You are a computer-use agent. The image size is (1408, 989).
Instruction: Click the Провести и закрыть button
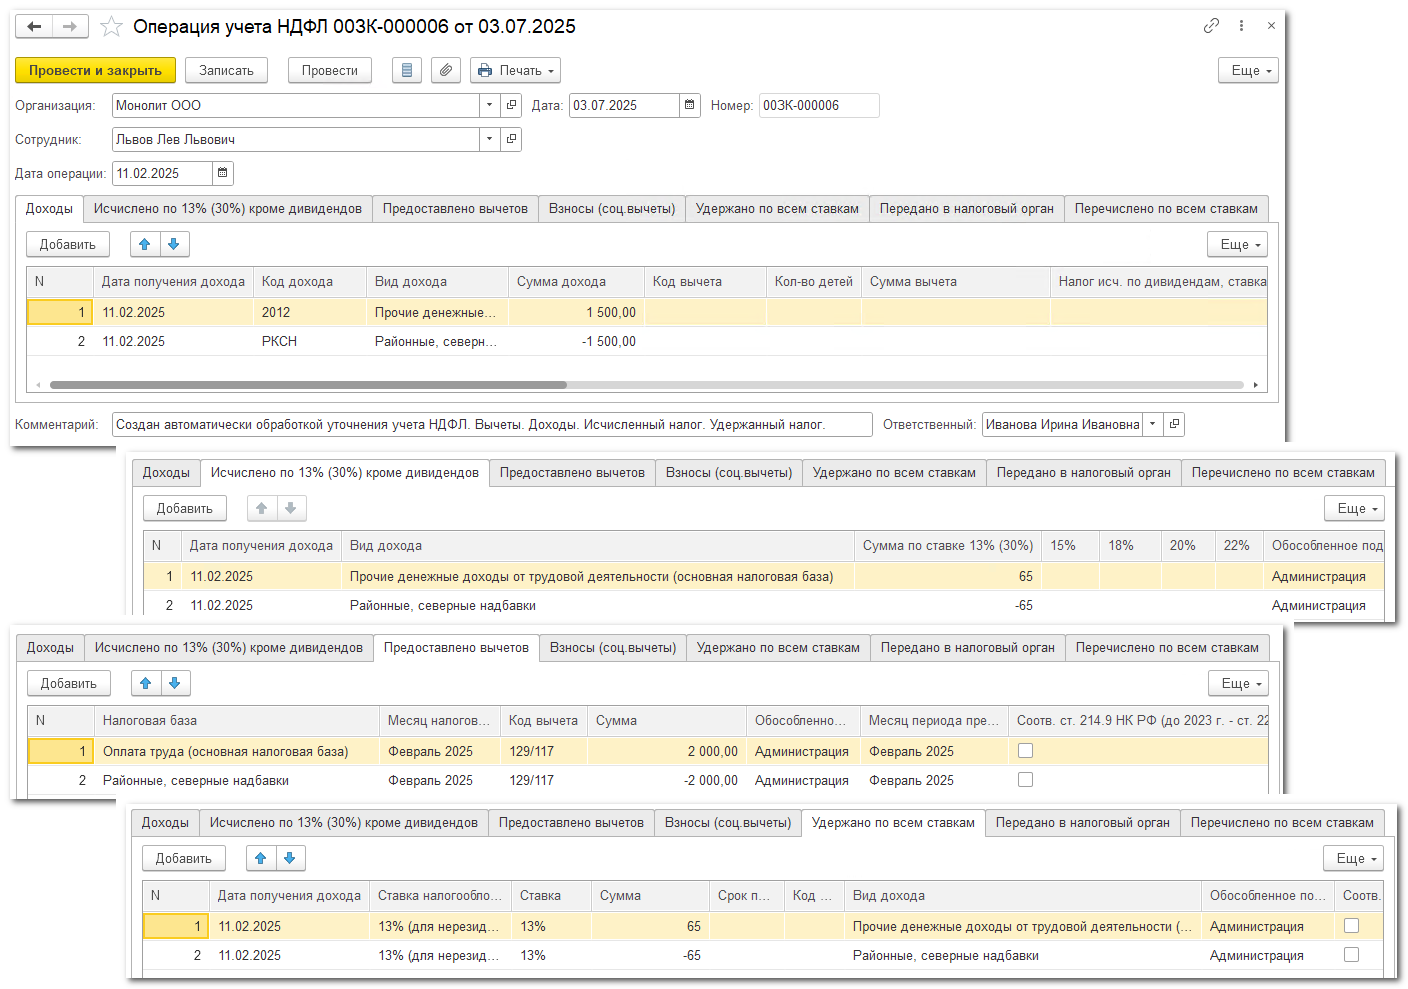tap(95, 70)
